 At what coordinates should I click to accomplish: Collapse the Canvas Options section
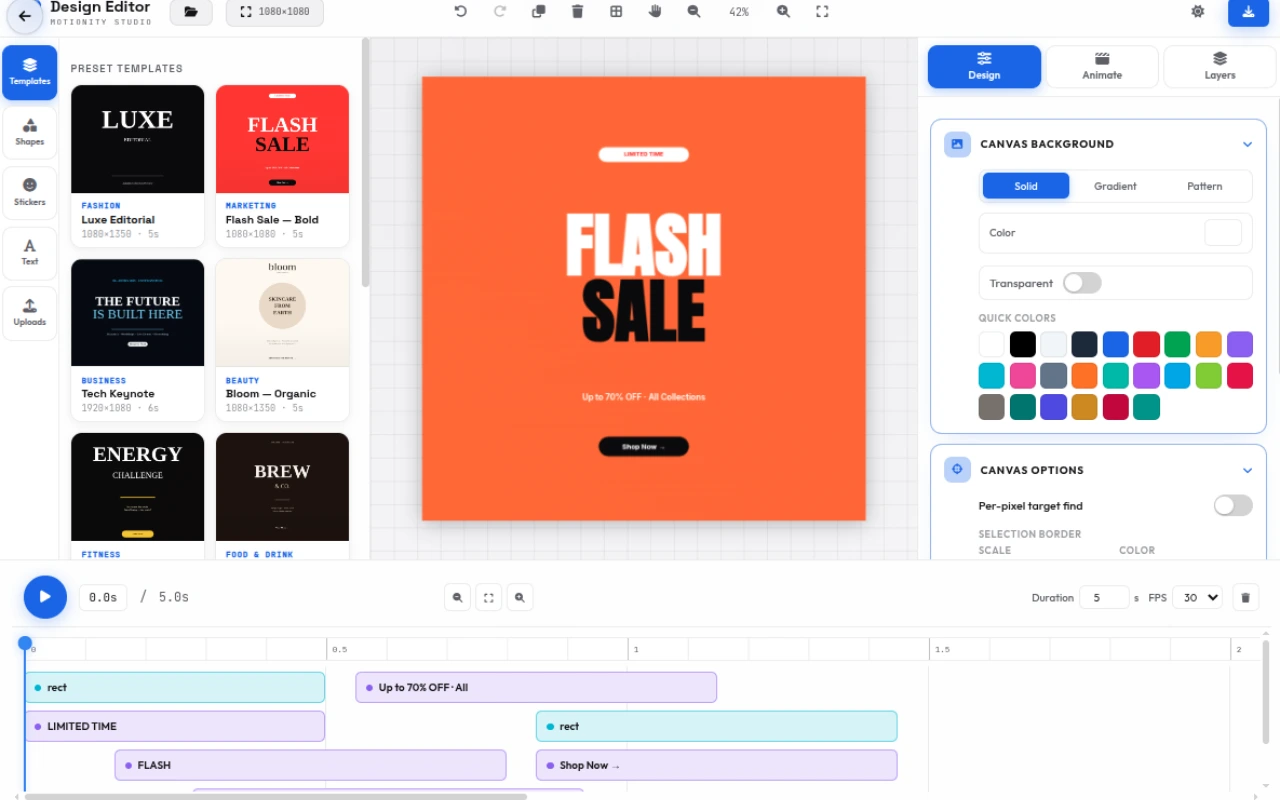1247,470
